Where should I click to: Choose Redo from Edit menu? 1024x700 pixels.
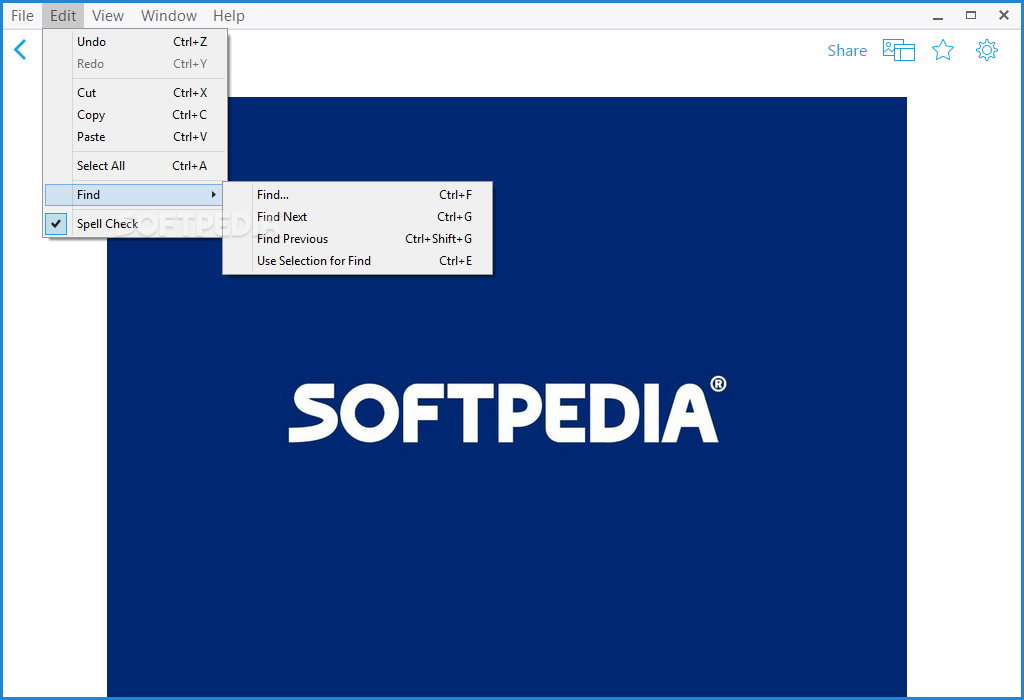[x=136, y=64]
